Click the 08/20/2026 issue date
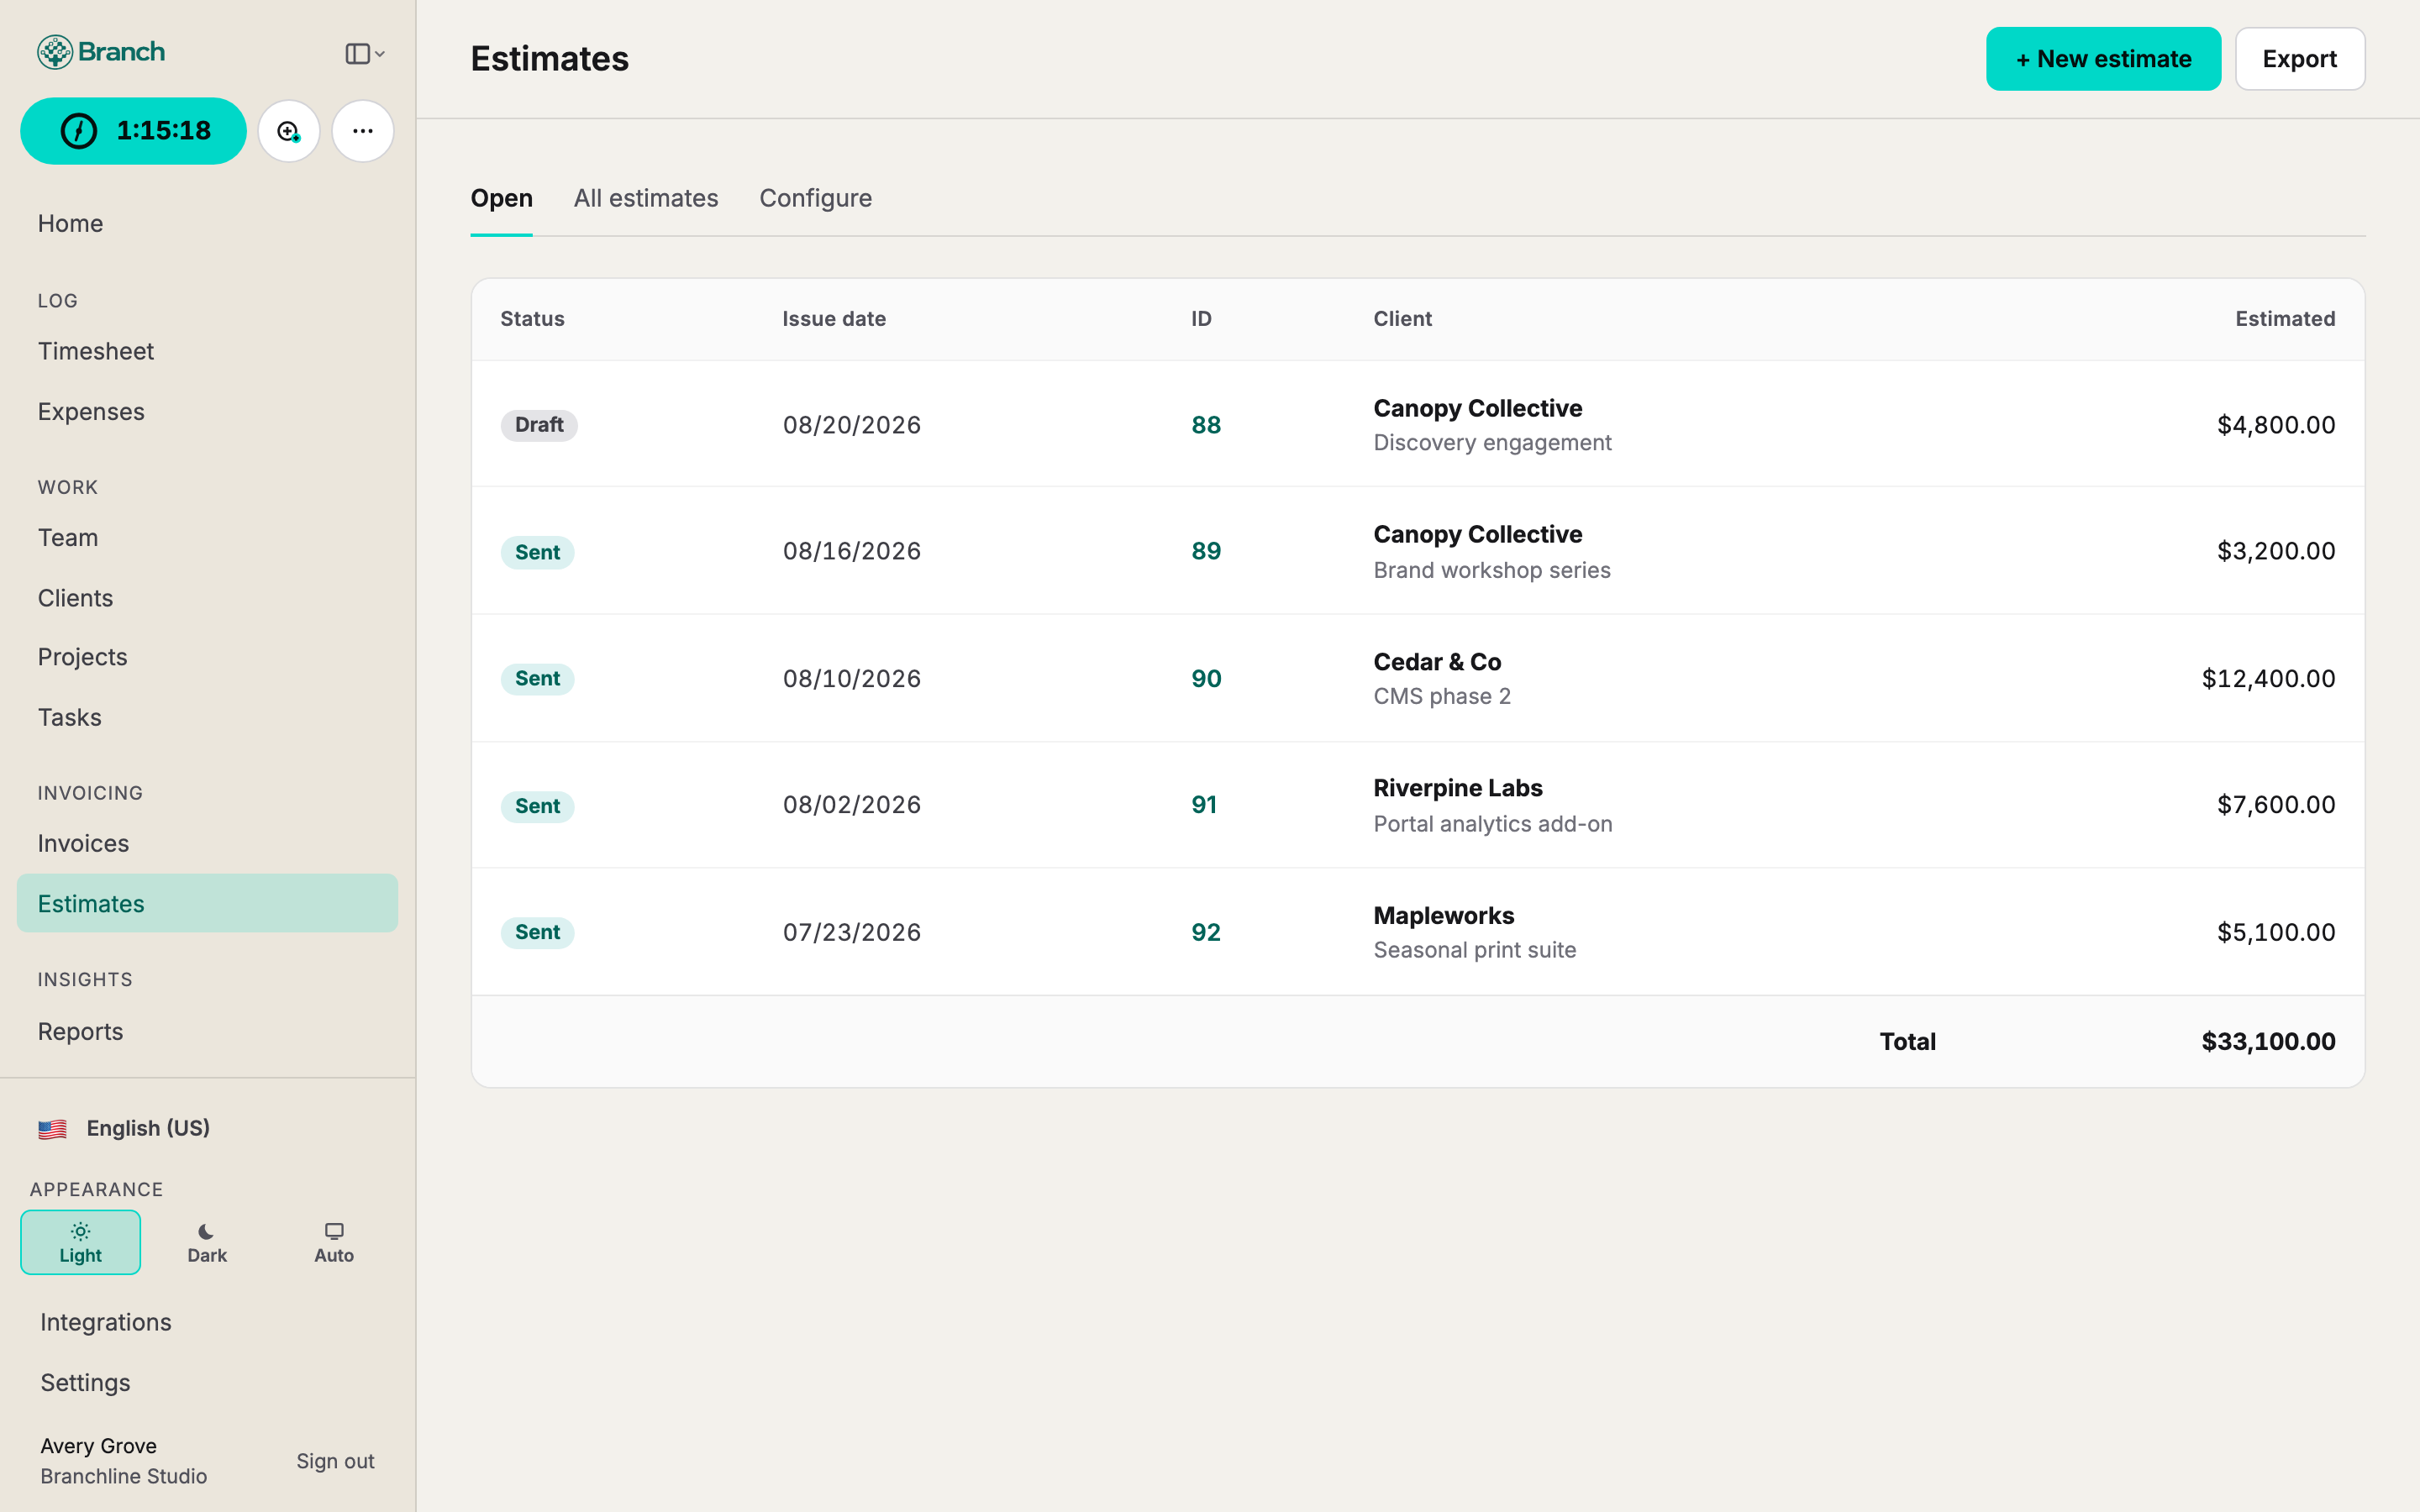Screen dimensions: 2420x1512 coord(852,425)
